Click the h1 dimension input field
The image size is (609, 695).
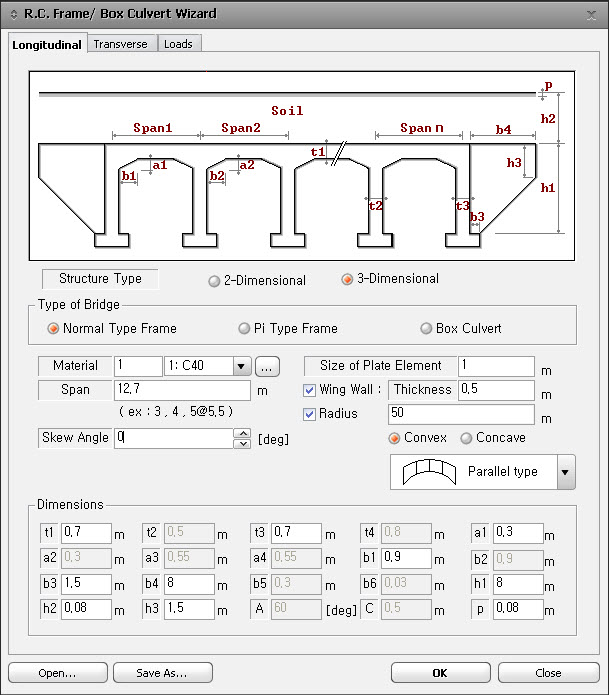517,584
